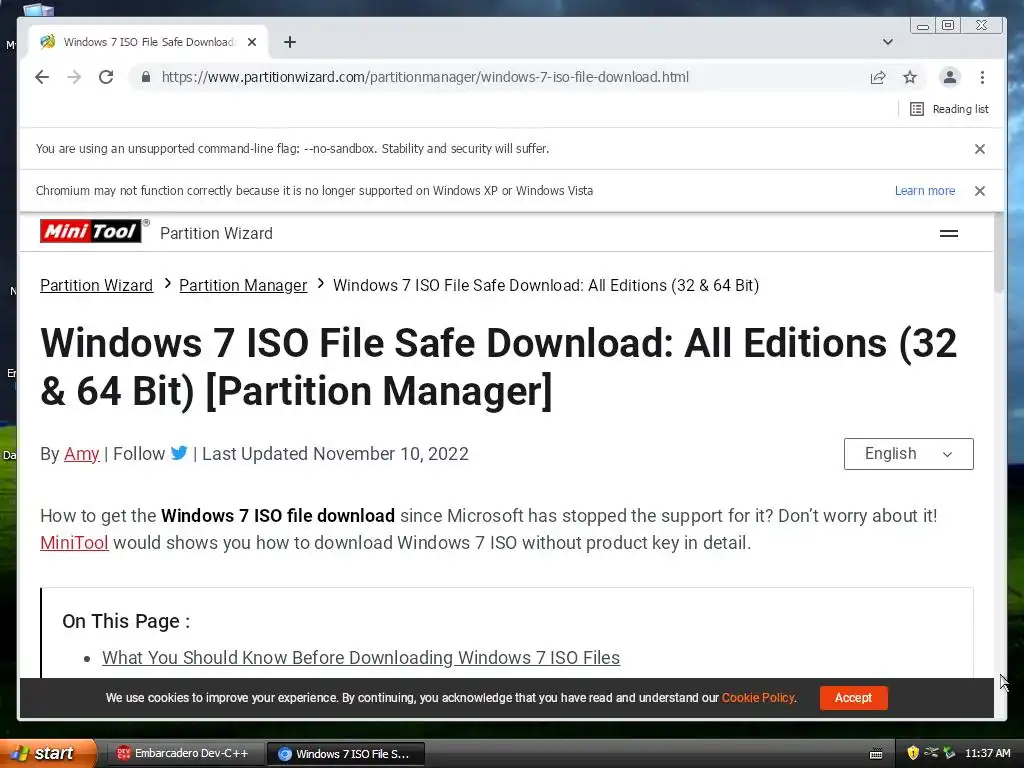Expand the English language dropdown
The image size is (1024, 768).
[x=908, y=454]
